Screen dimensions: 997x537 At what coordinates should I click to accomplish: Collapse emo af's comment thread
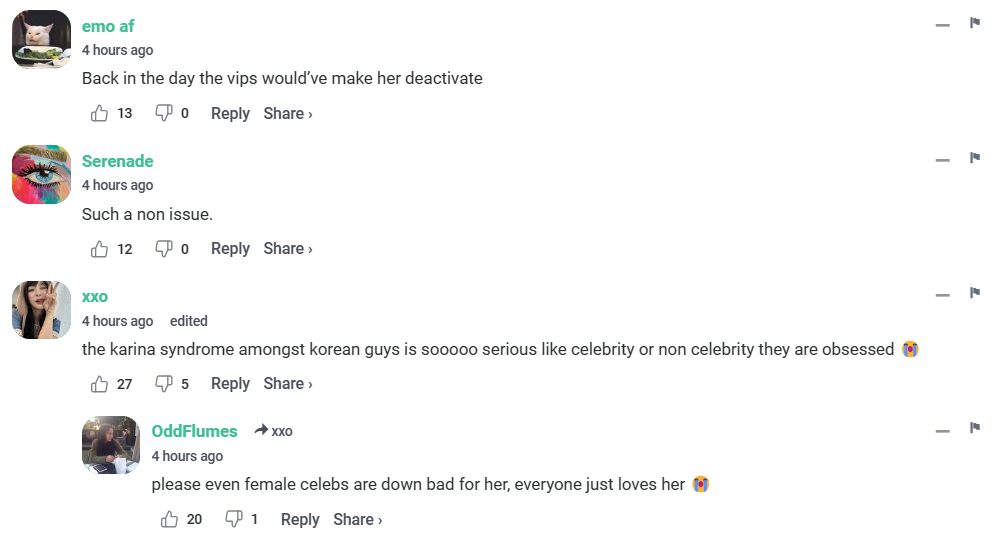click(942, 25)
